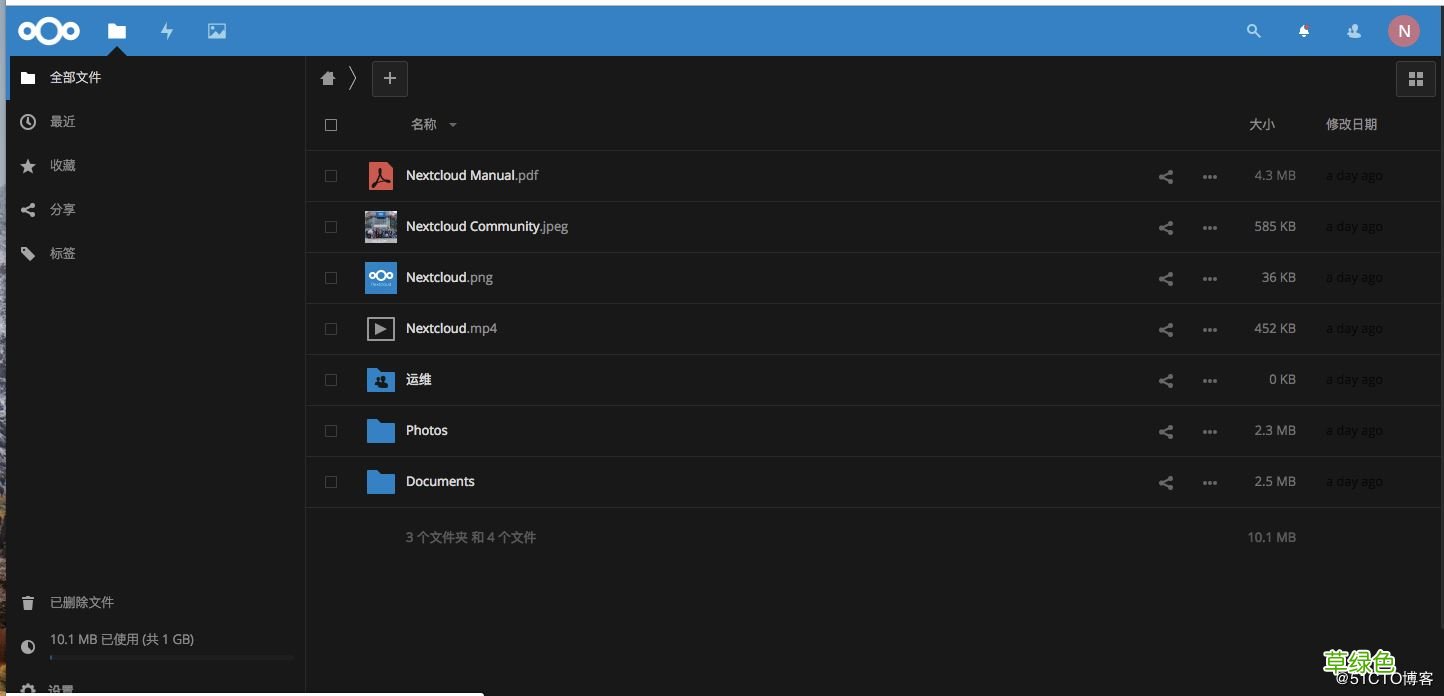1444x696 pixels.
Task: Open more actions for Nextcloud.mp4
Action: tap(1210, 329)
